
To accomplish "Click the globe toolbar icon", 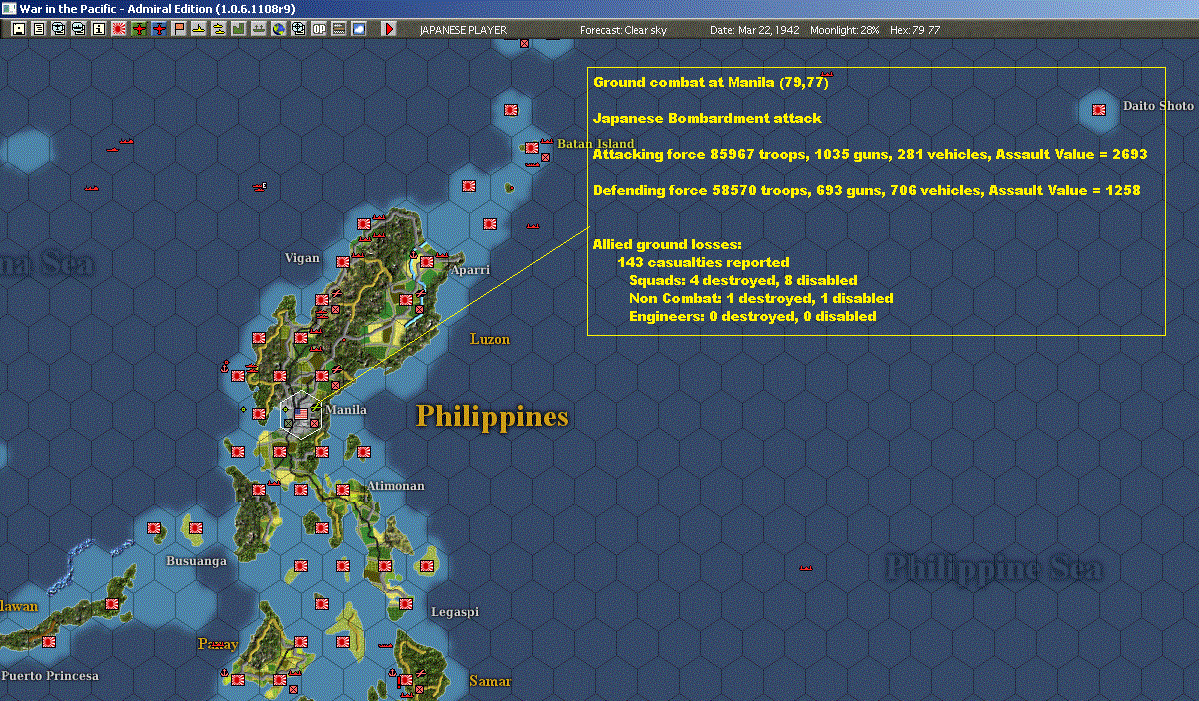I will [278, 29].
